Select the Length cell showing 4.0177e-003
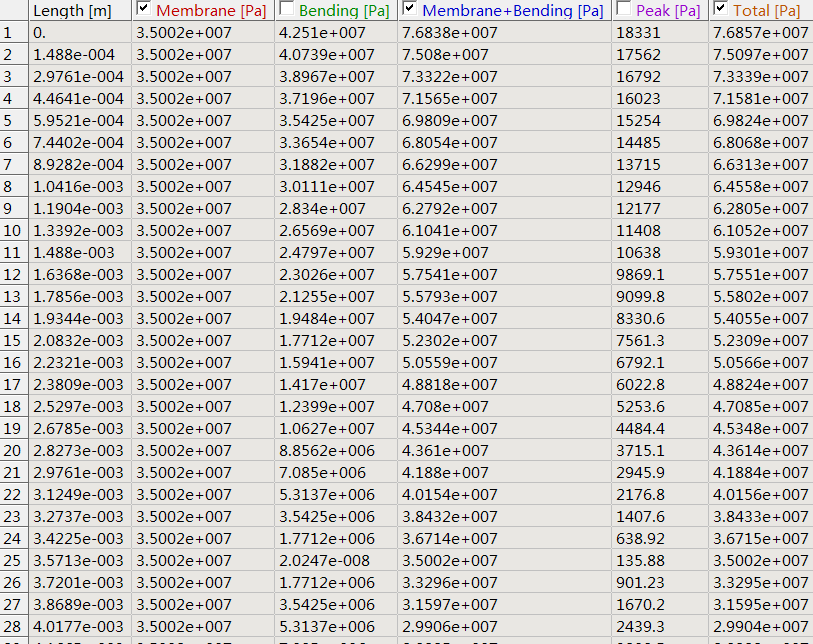This screenshot has width=813, height=644. click(x=78, y=627)
